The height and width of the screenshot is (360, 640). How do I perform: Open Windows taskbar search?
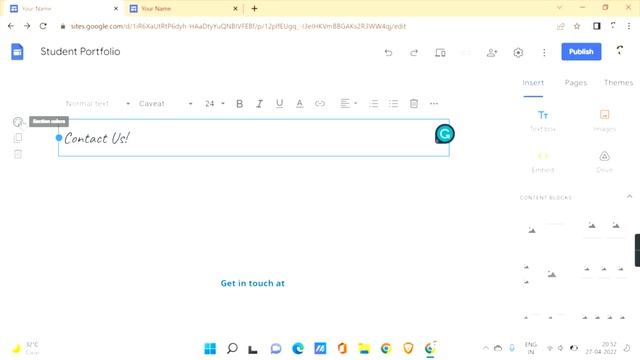(232, 349)
